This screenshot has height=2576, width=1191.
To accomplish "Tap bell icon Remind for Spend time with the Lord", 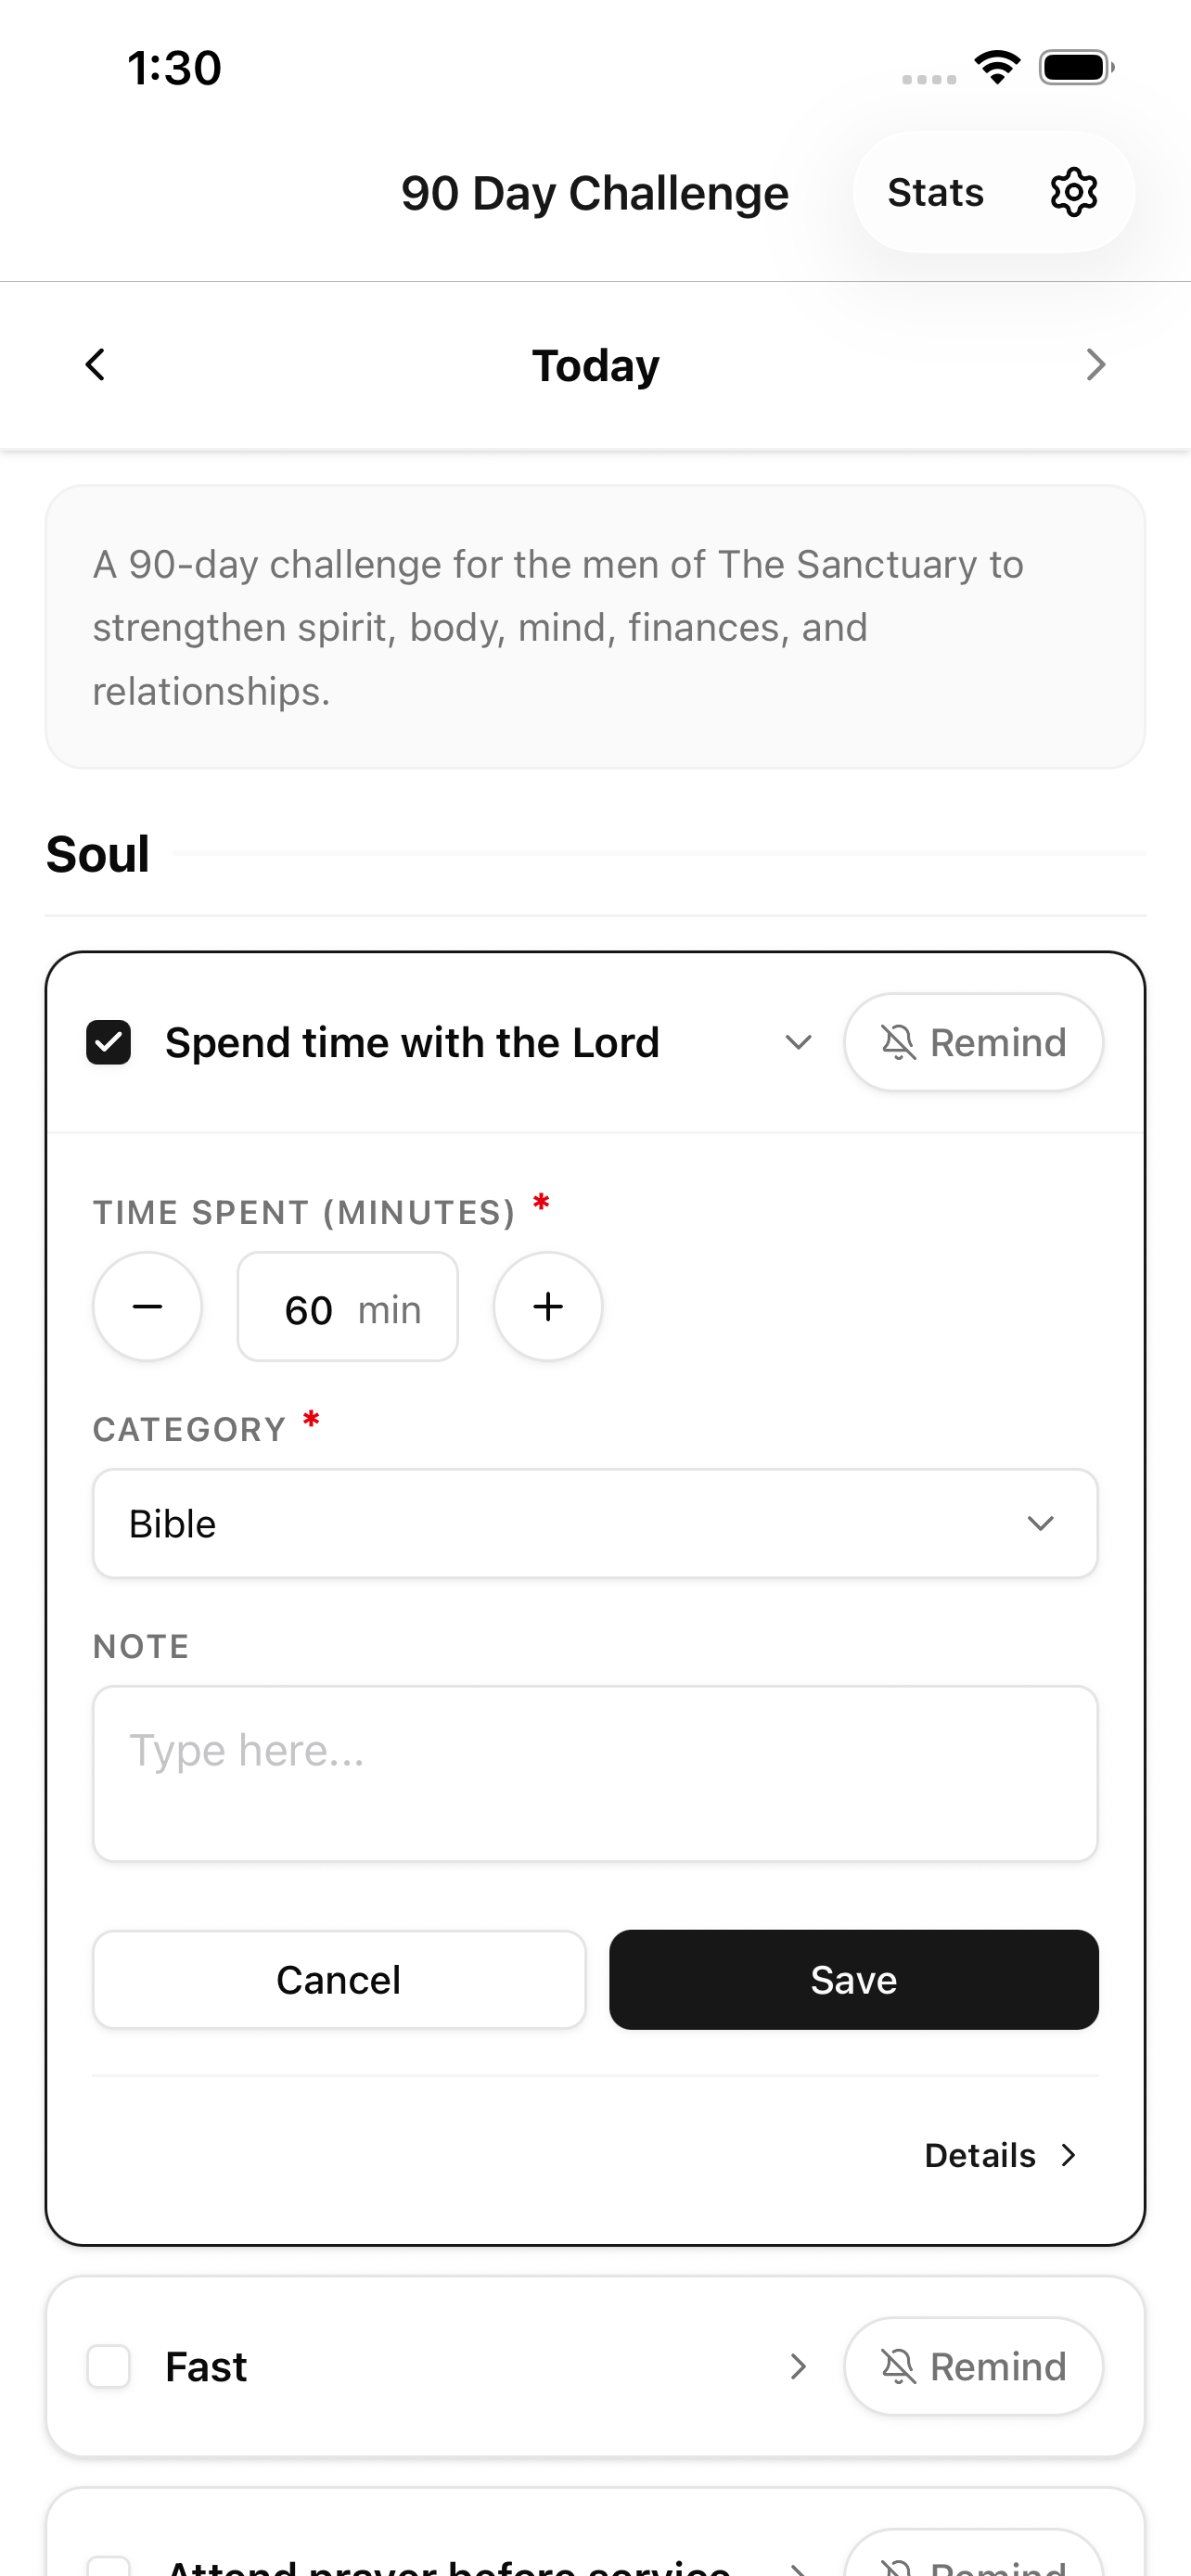I will 973,1042.
